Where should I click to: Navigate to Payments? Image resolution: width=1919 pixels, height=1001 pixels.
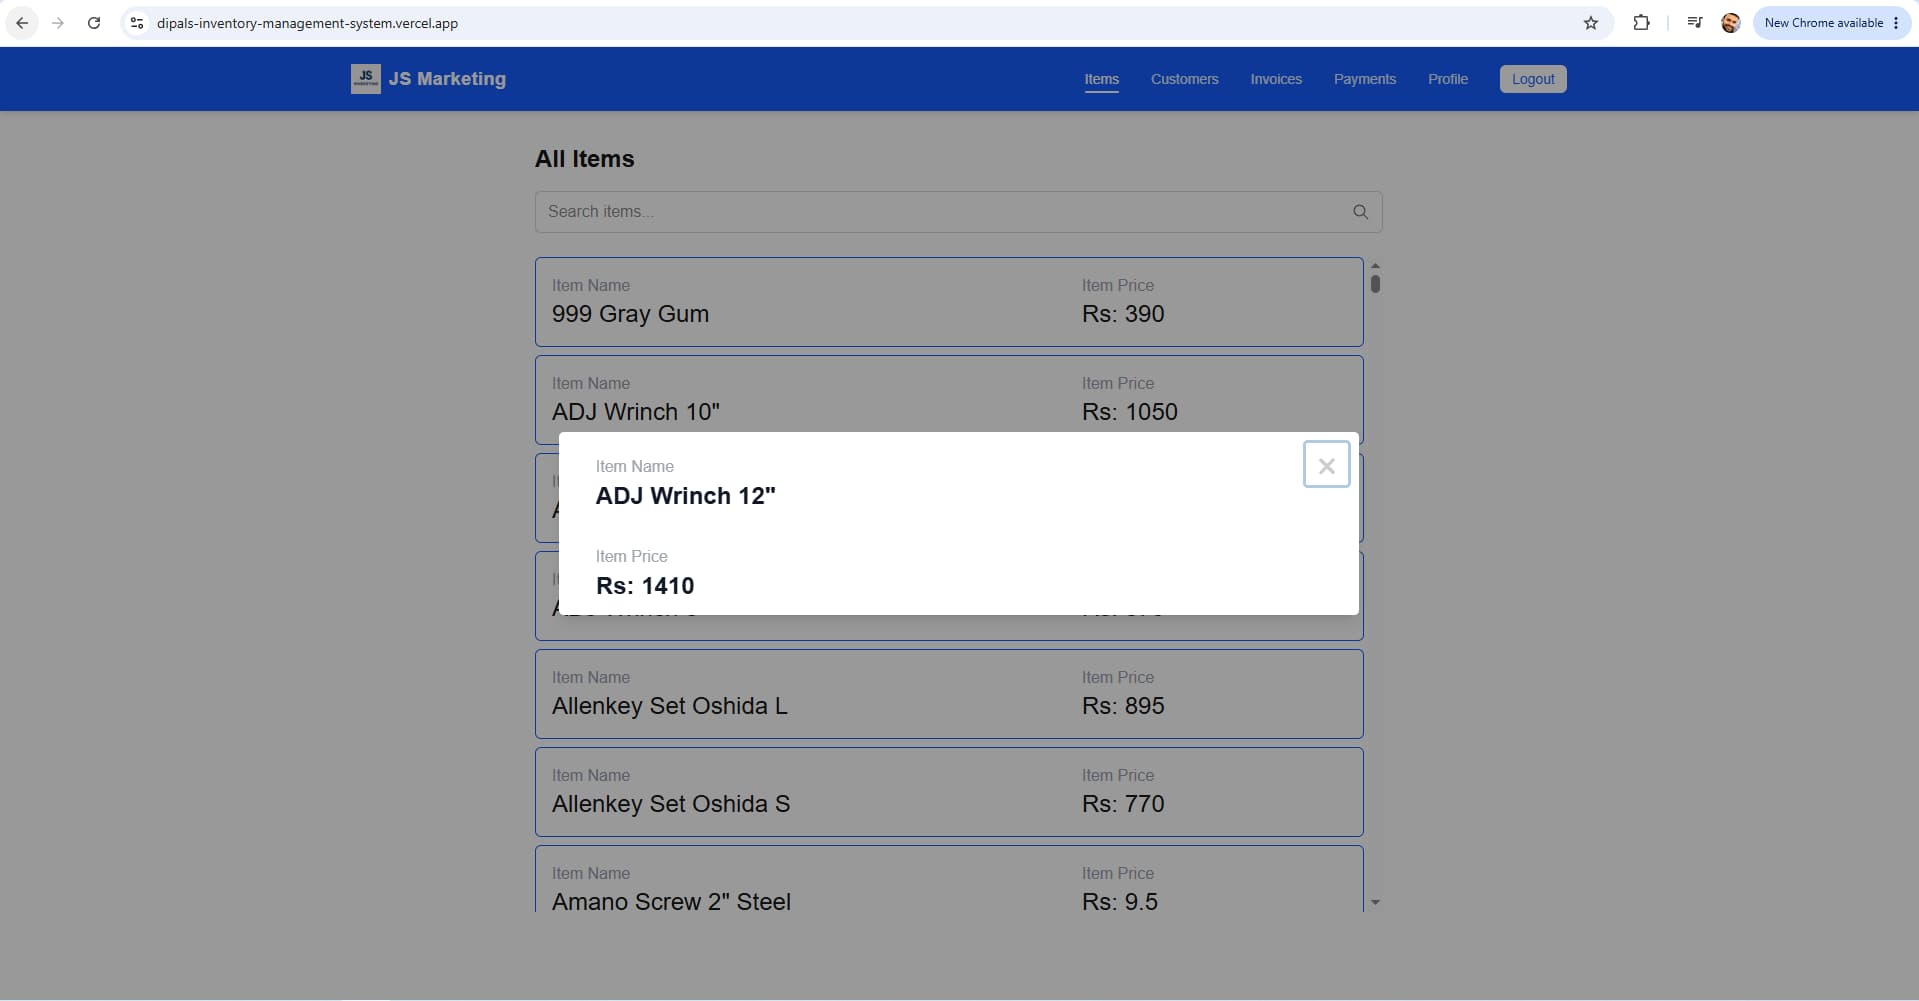[x=1364, y=79]
